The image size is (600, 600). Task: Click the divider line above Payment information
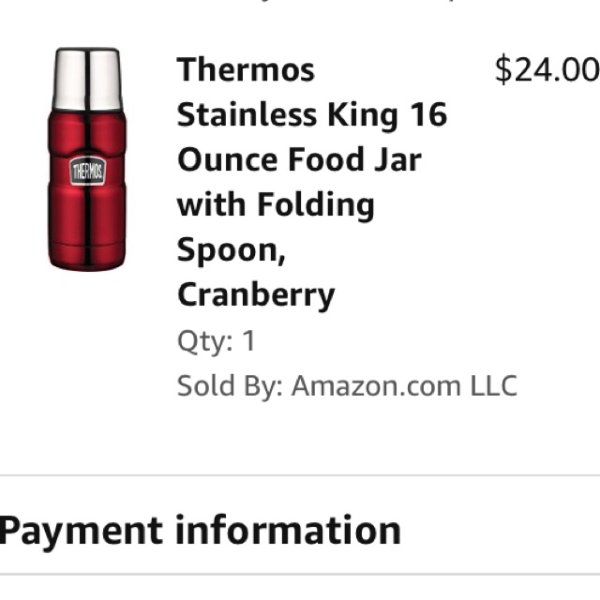[x=300, y=476]
